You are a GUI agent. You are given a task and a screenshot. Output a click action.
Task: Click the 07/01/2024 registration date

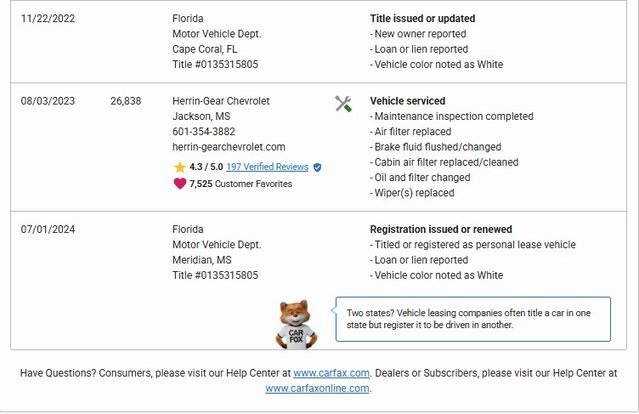pos(48,229)
